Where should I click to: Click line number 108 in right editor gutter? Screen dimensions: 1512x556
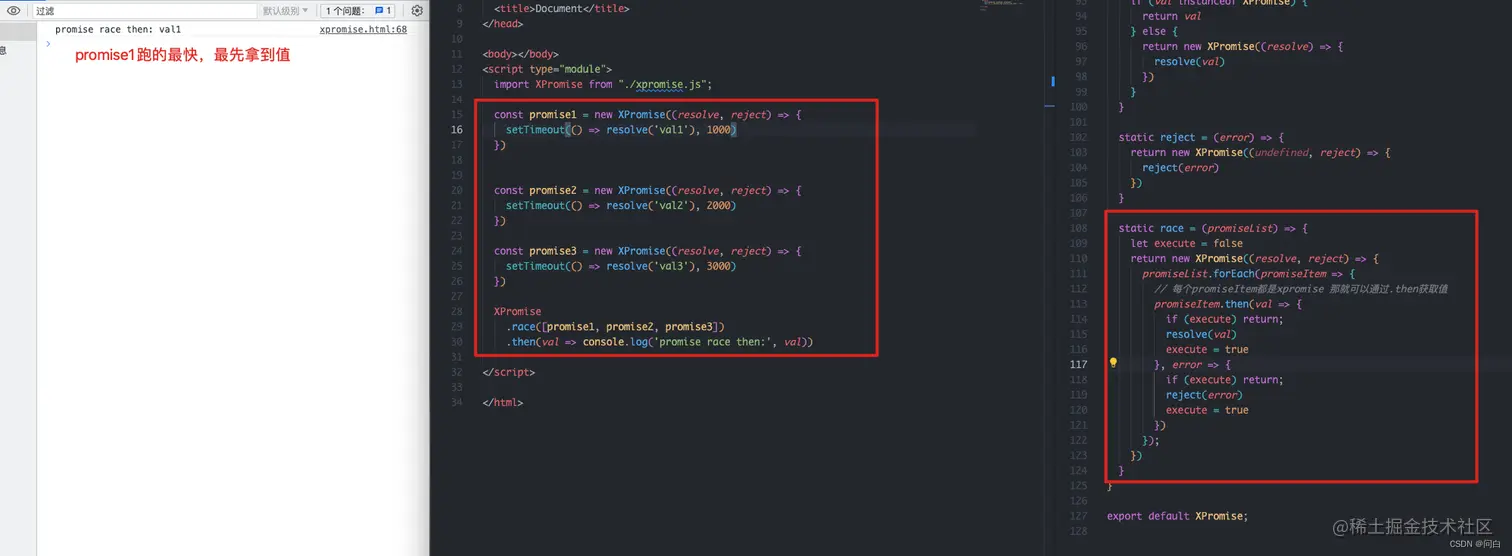(x=1077, y=228)
